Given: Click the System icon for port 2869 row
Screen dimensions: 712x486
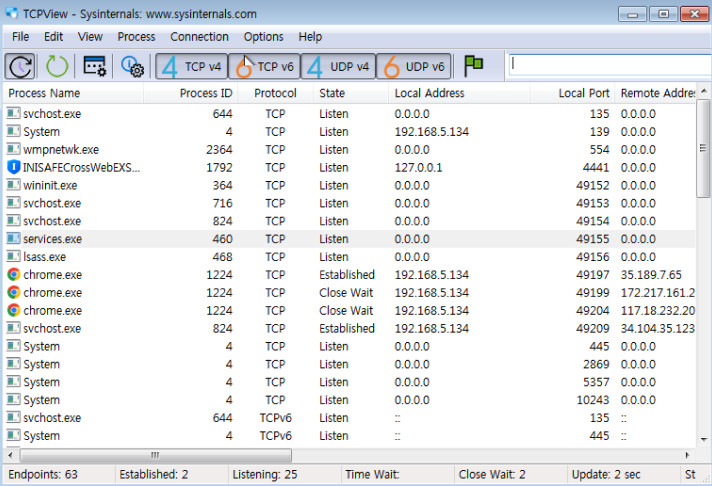Looking at the screenshot, I should 14,364.
